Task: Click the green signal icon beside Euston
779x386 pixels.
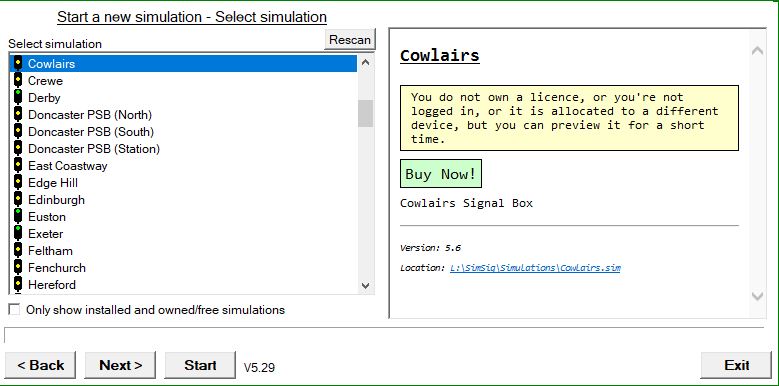Action: [x=18, y=217]
